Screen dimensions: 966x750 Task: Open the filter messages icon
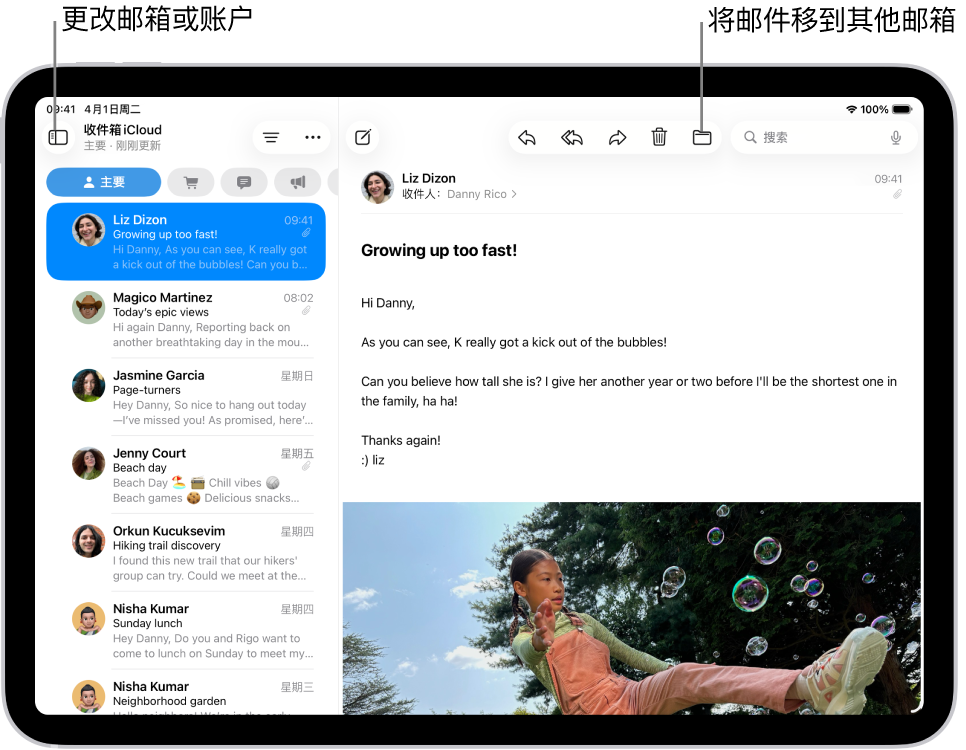[x=271, y=137]
